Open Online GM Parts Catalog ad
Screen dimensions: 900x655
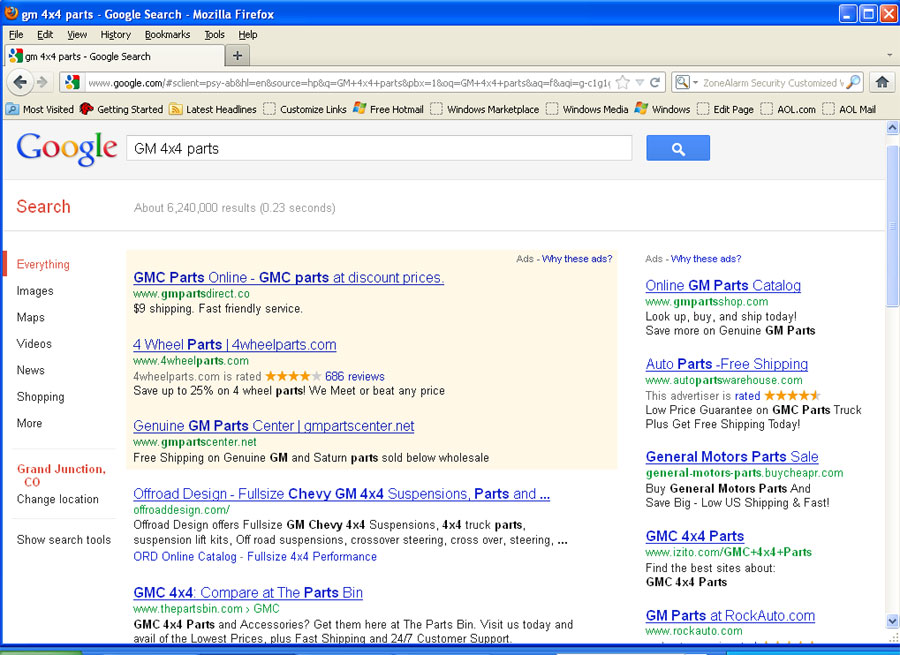(x=723, y=285)
